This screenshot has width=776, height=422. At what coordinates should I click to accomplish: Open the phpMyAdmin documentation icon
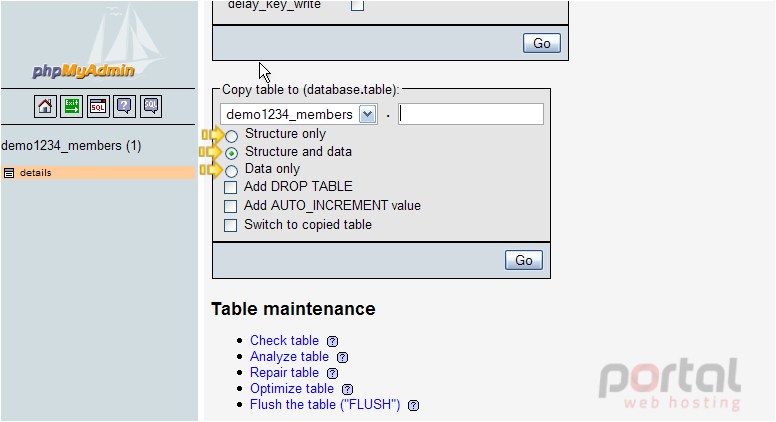(x=124, y=106)
